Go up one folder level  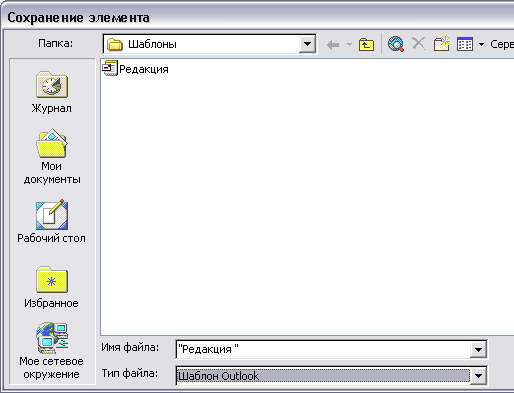pos(366,44)
